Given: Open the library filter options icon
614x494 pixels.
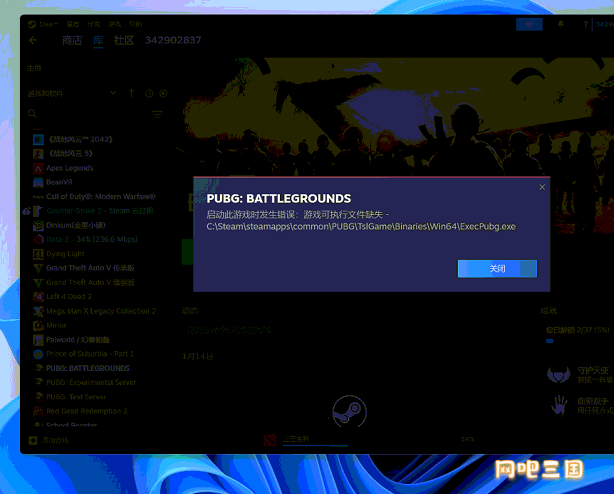Looking at the screenshot, I should [x=157, y=114].
